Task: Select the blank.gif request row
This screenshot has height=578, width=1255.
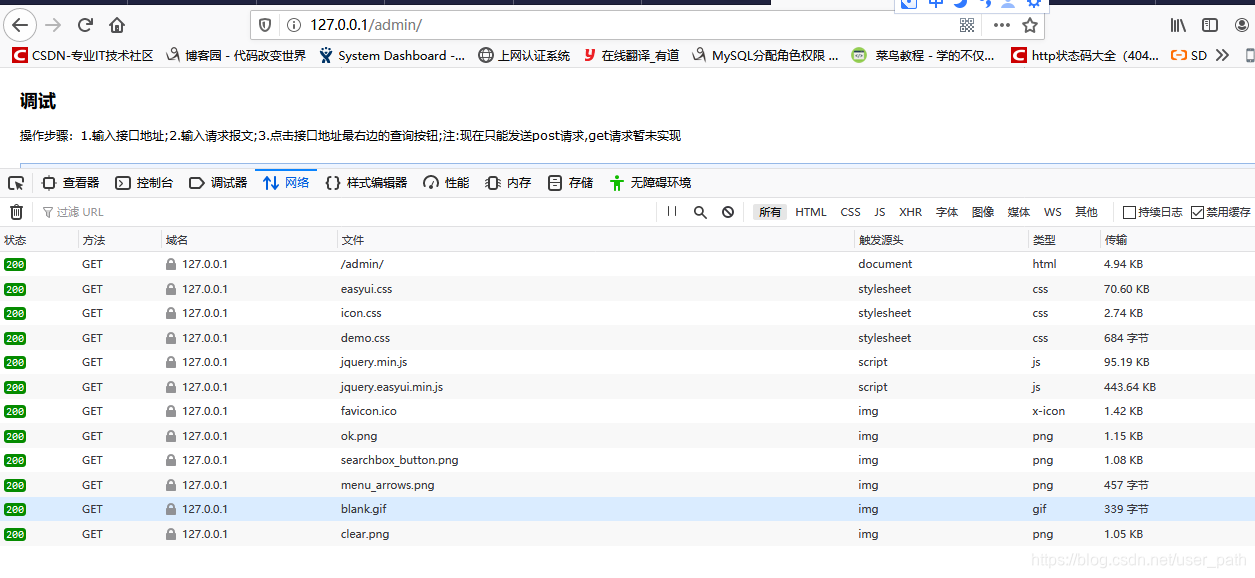Action: [627, 509]
